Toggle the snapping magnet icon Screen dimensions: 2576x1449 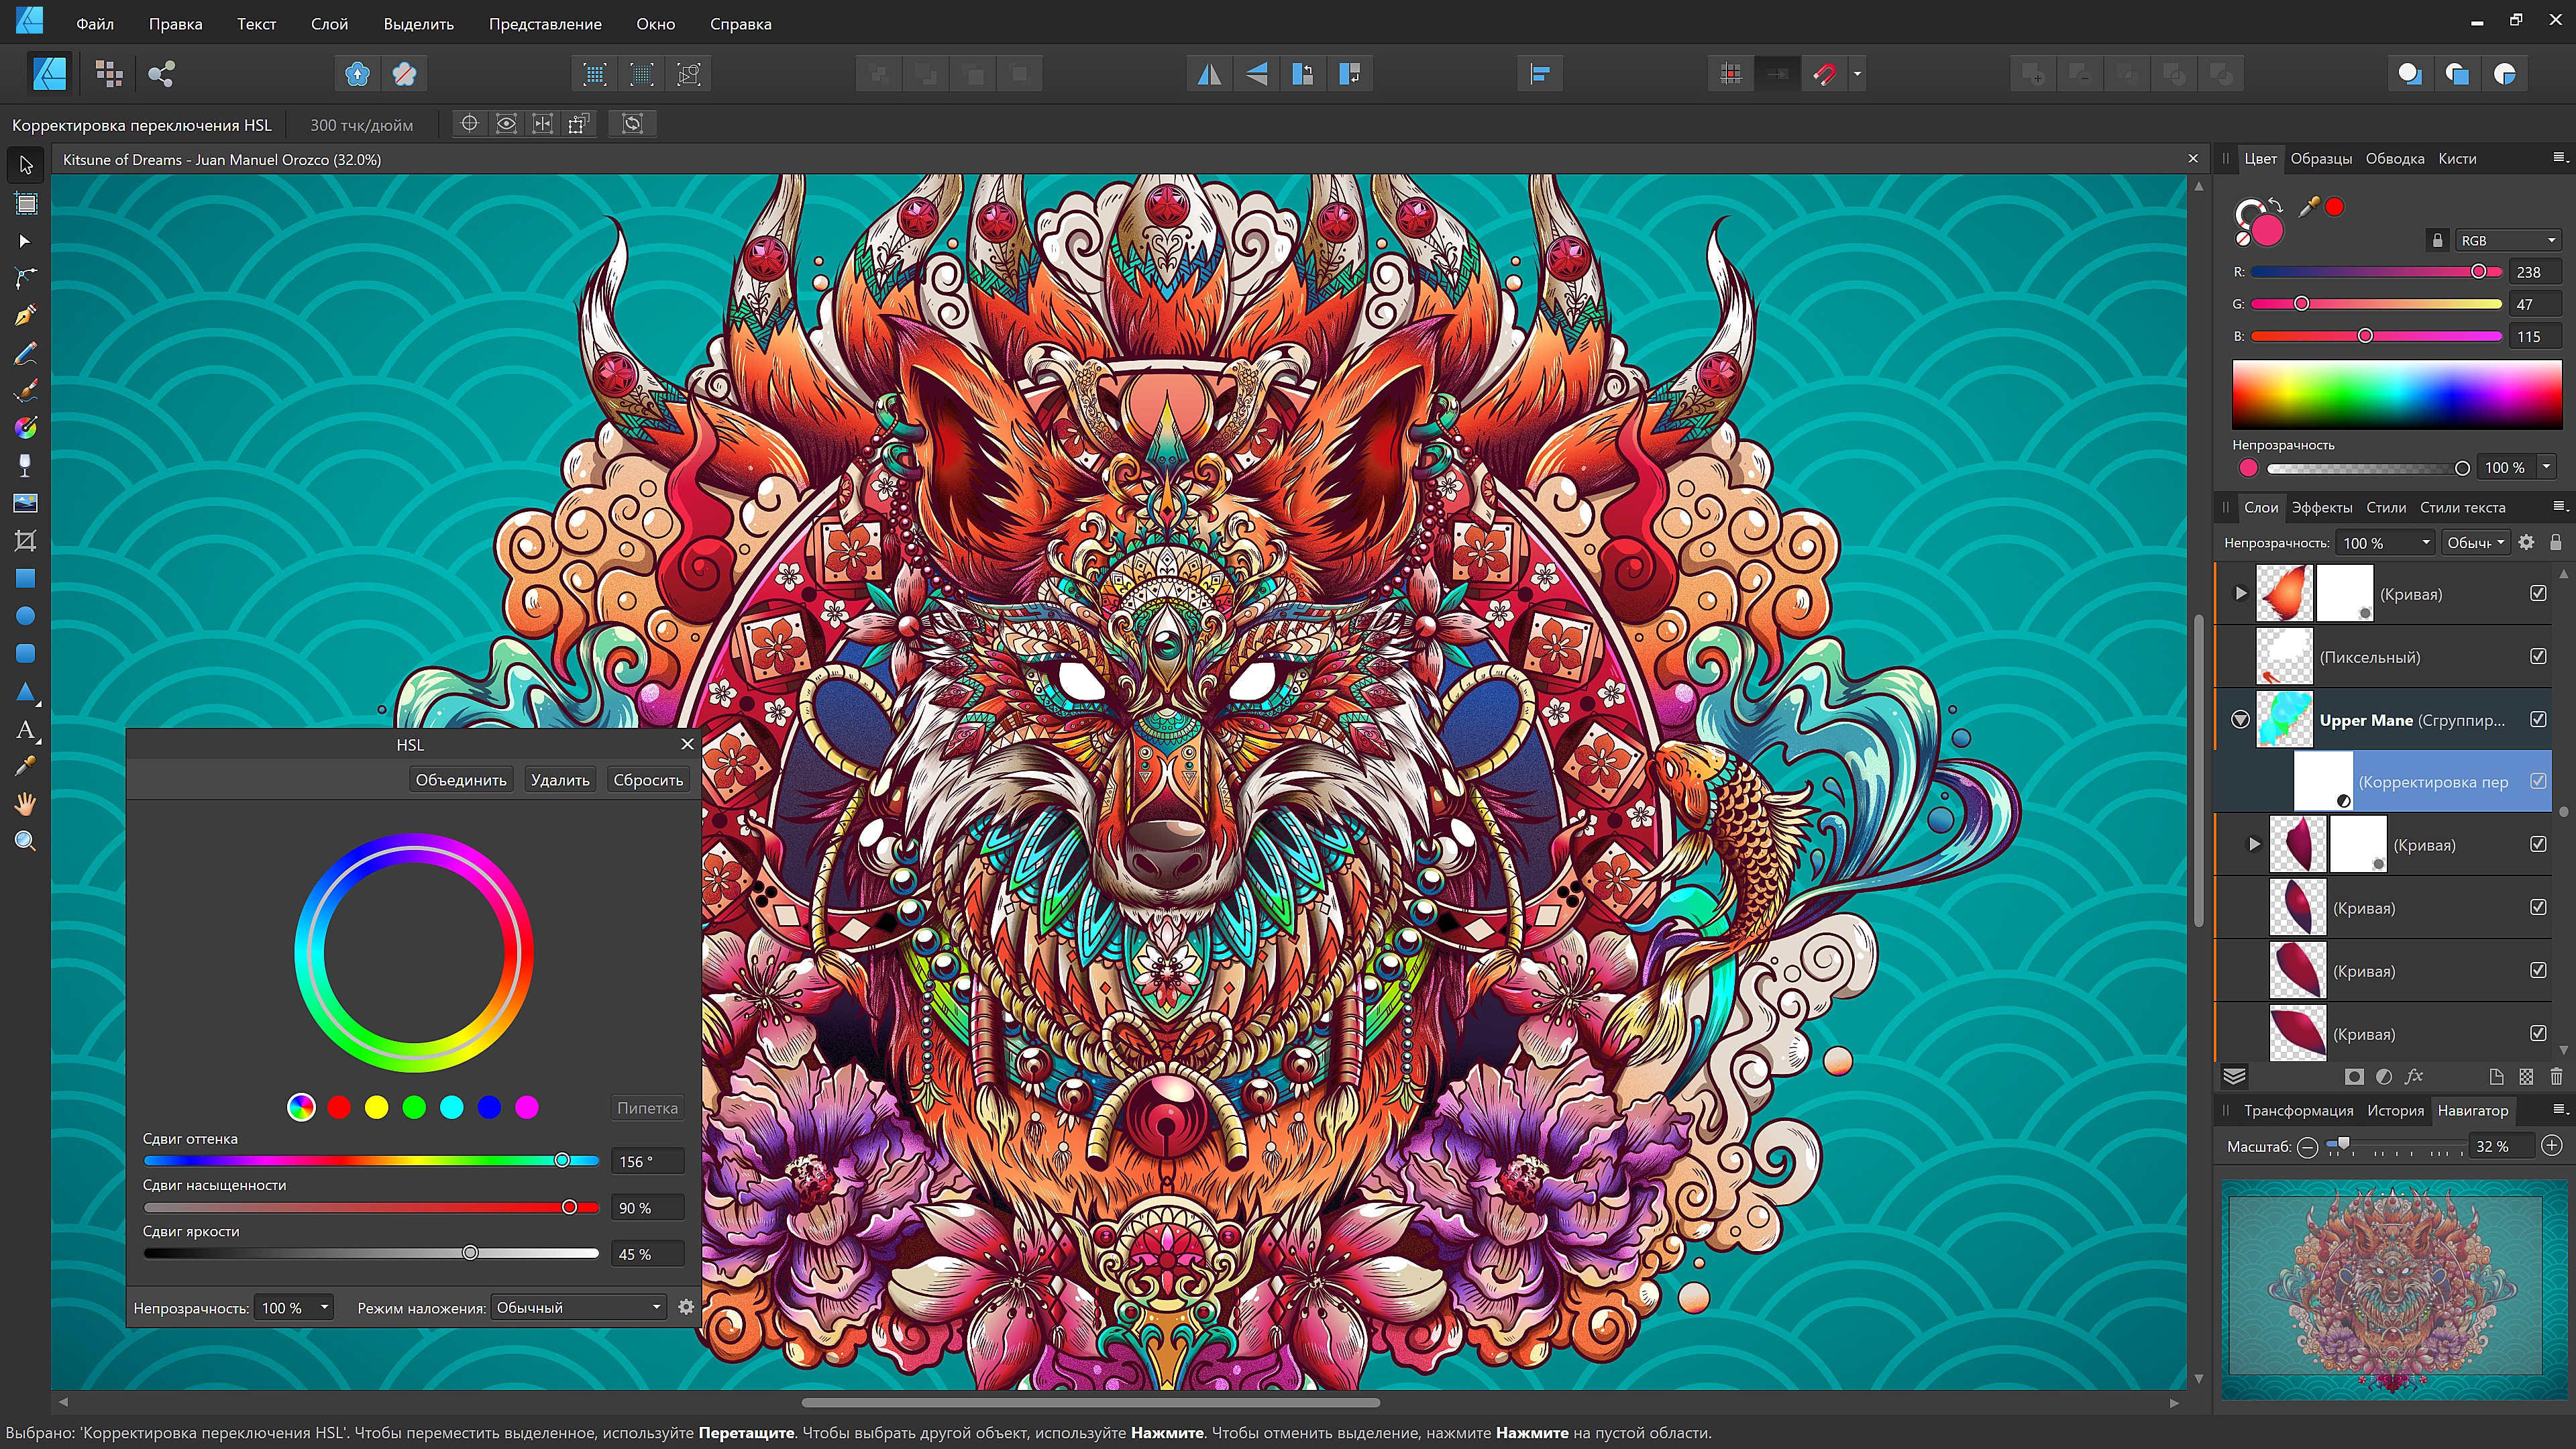point(1825,73)
